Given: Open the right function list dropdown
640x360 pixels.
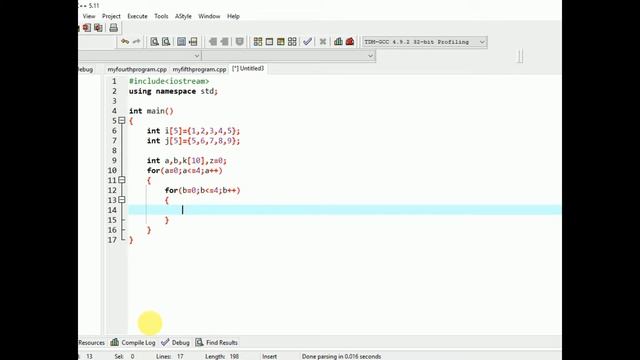Looking at the screenshot, I should [370, 56].
